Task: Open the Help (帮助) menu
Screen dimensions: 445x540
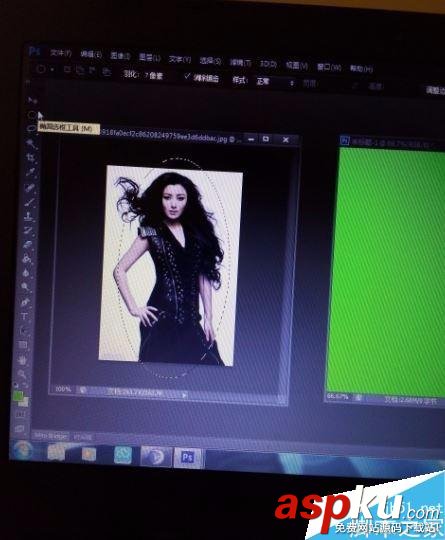Action: (x=361, y=69)
